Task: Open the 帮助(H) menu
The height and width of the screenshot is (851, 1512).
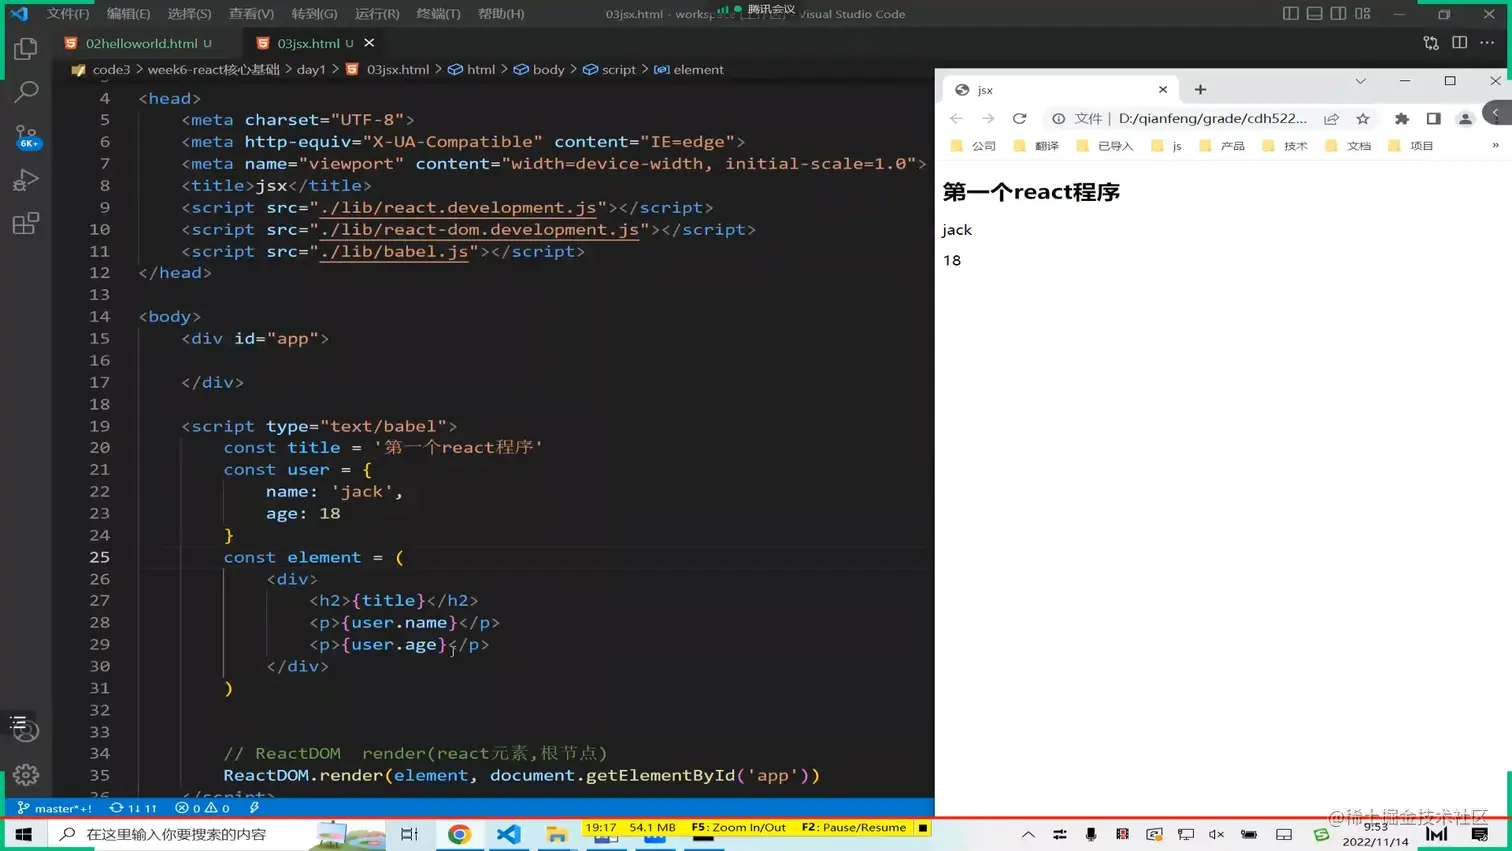Action: point(501,14)
